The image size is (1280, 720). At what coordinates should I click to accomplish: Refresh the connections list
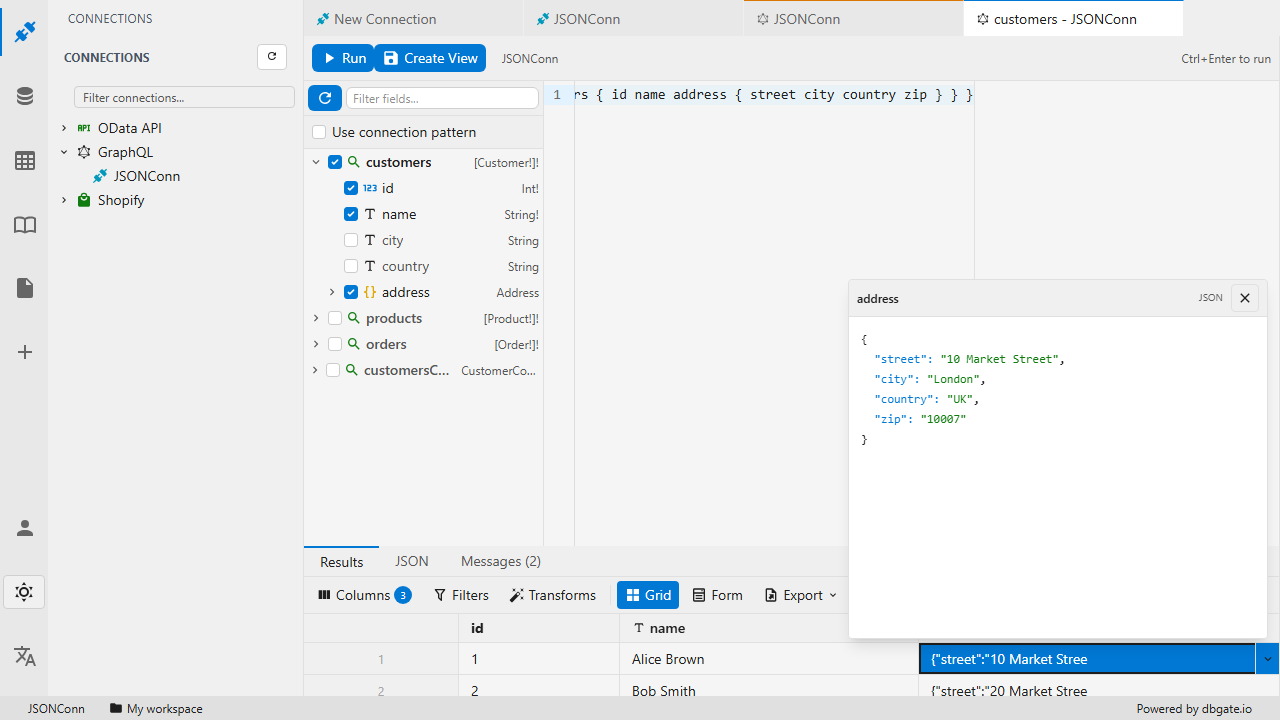tap(272, 57)
